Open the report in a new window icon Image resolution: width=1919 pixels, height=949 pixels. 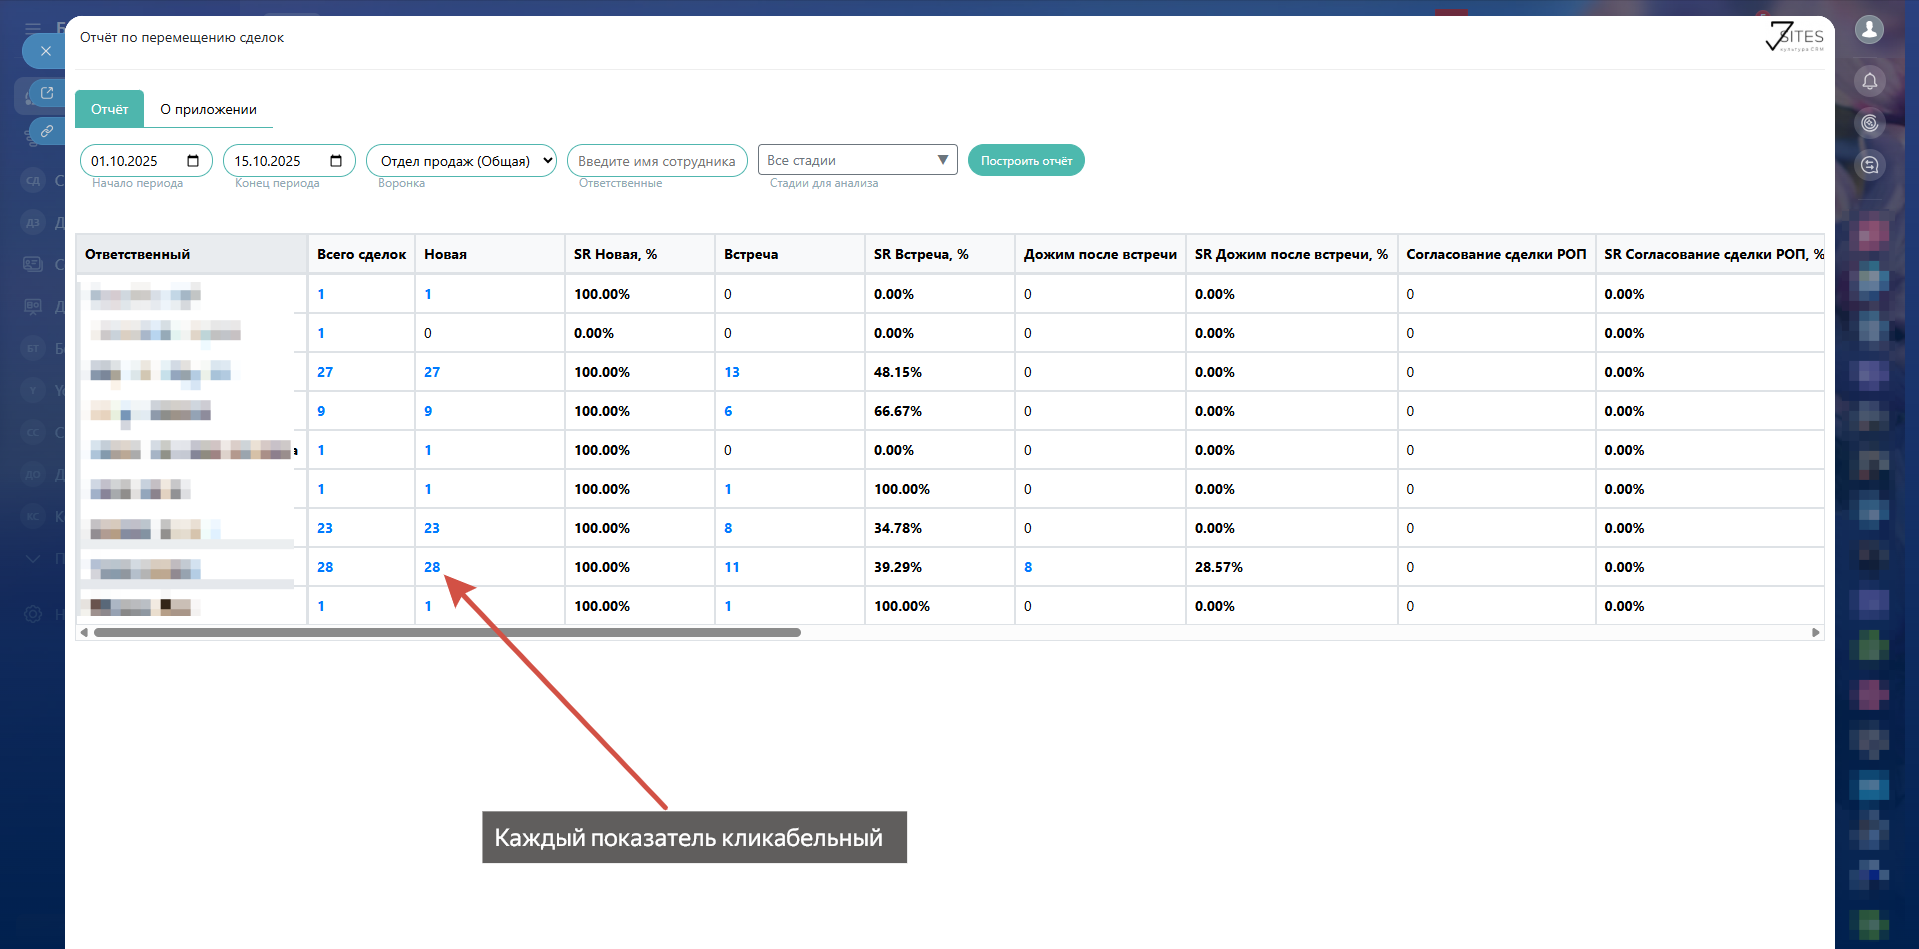[47, 93]
